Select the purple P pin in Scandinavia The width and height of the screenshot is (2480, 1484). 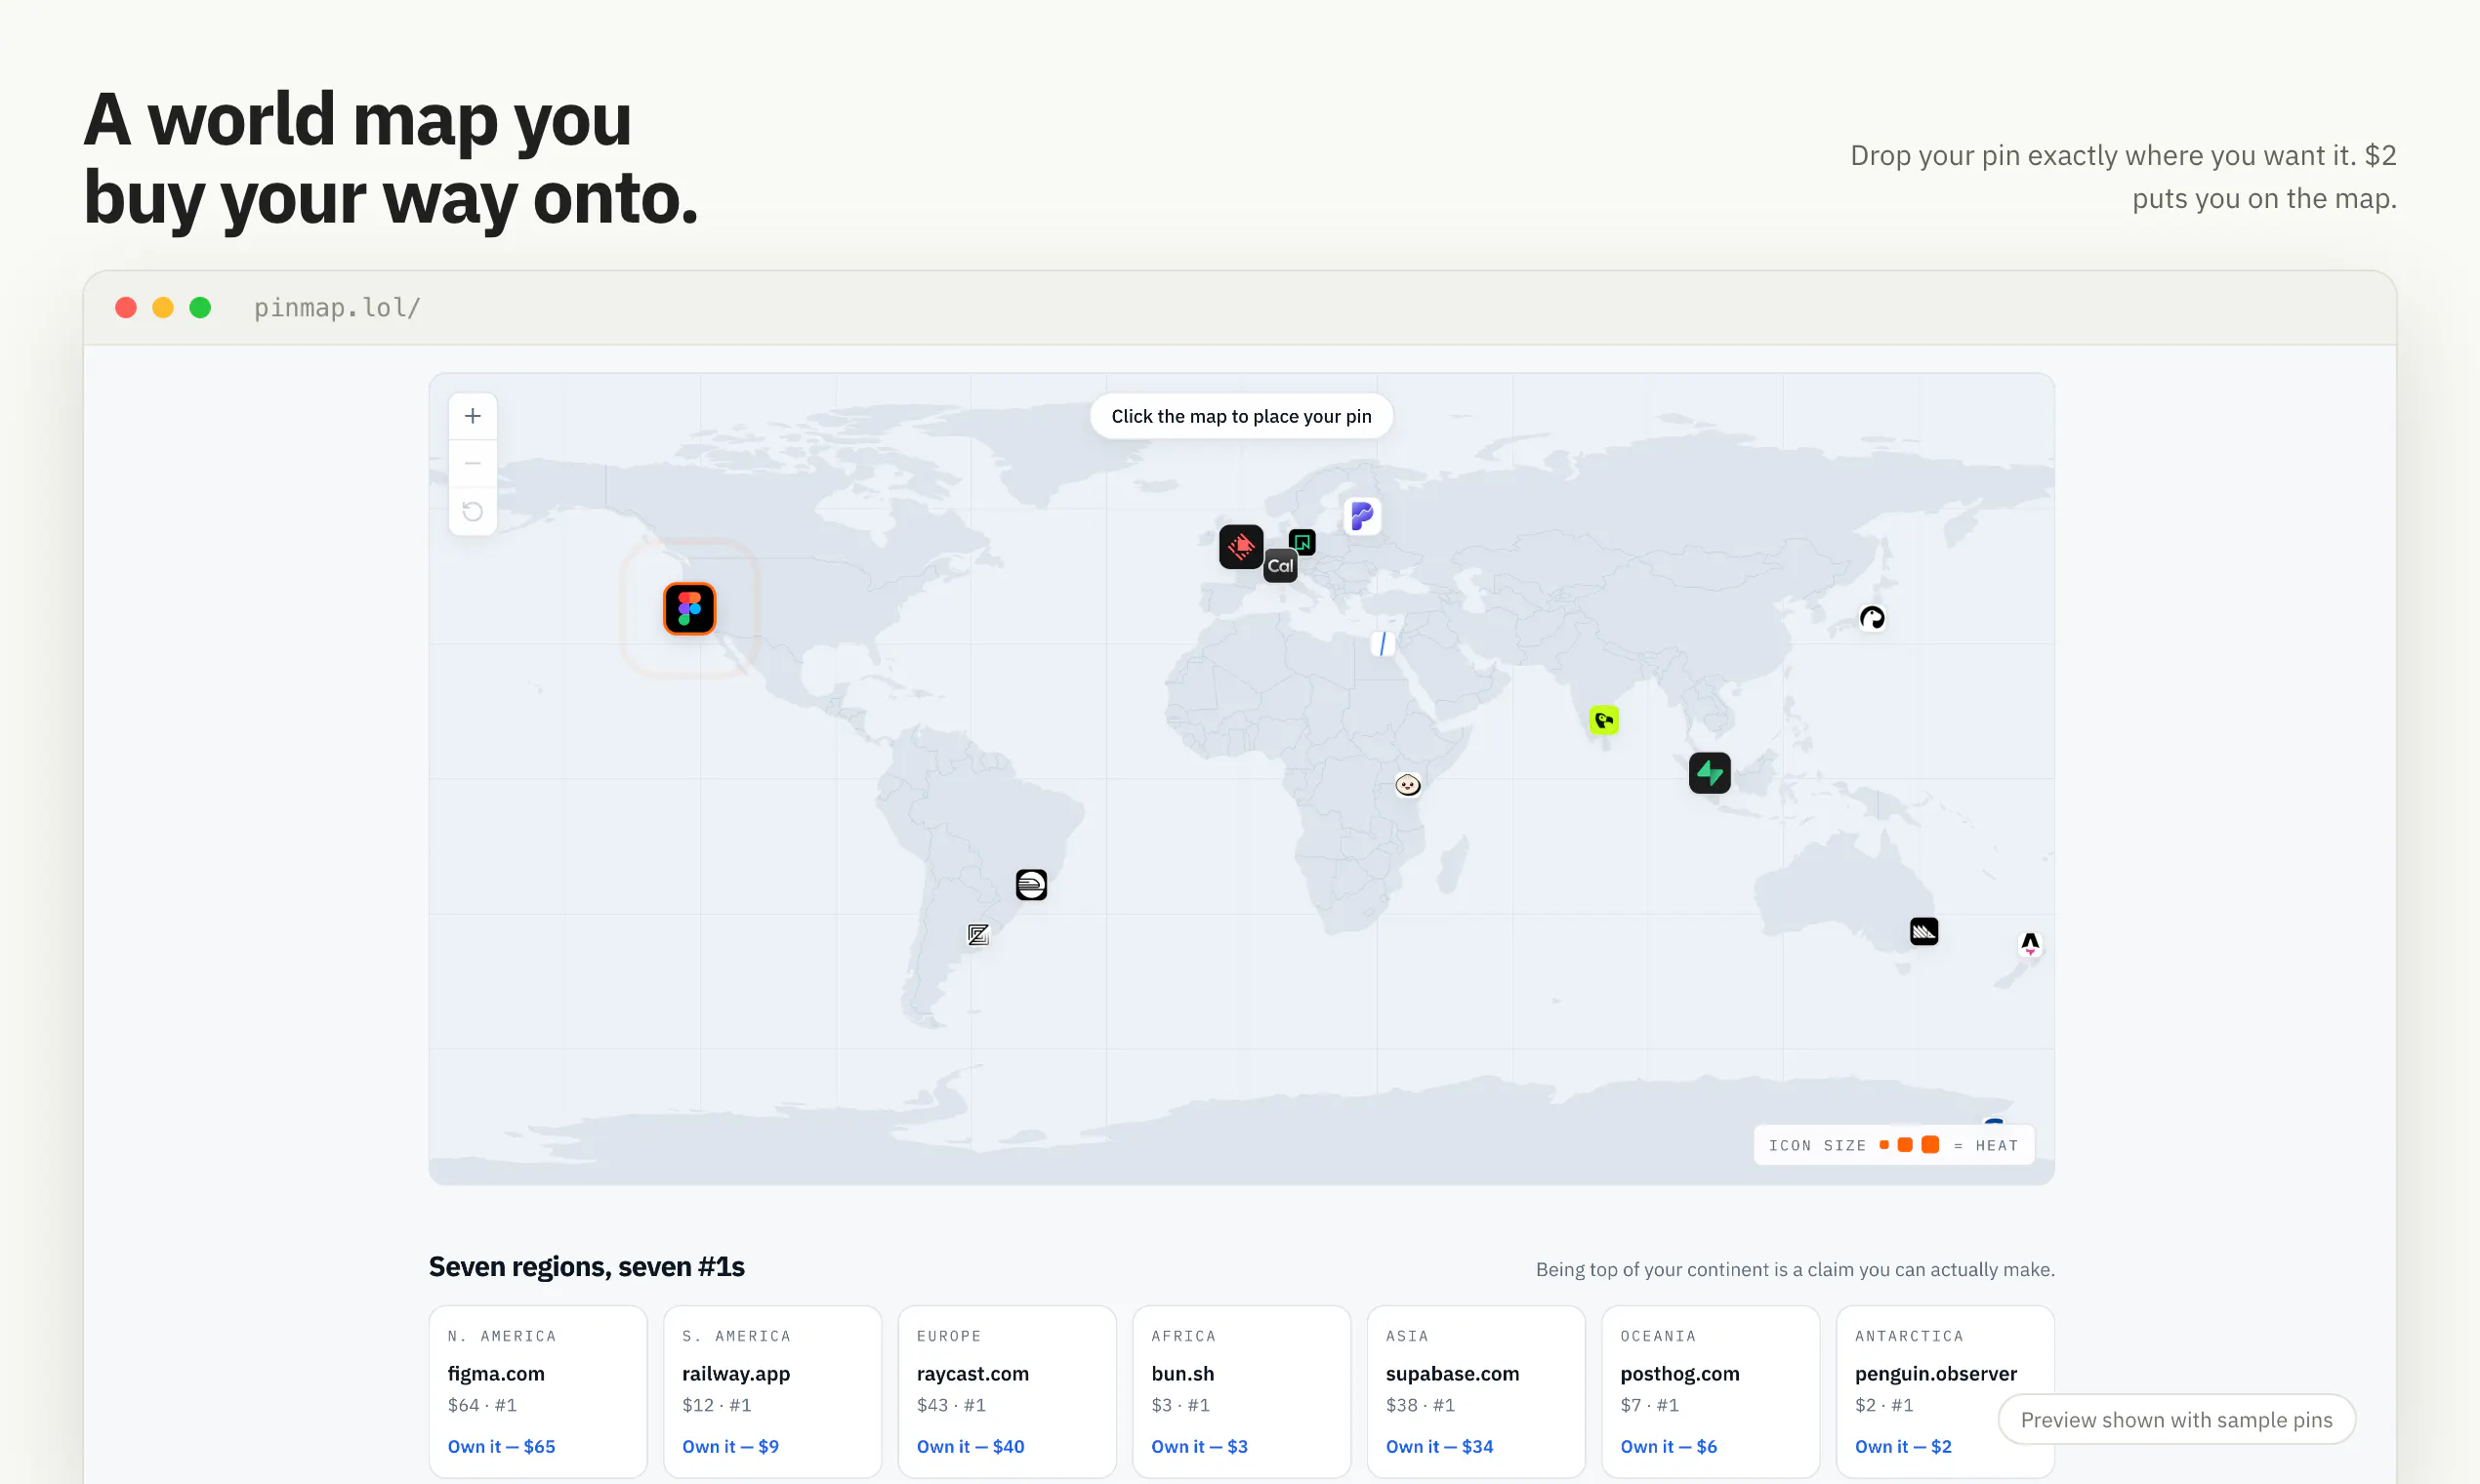[x=1362, y=516]
